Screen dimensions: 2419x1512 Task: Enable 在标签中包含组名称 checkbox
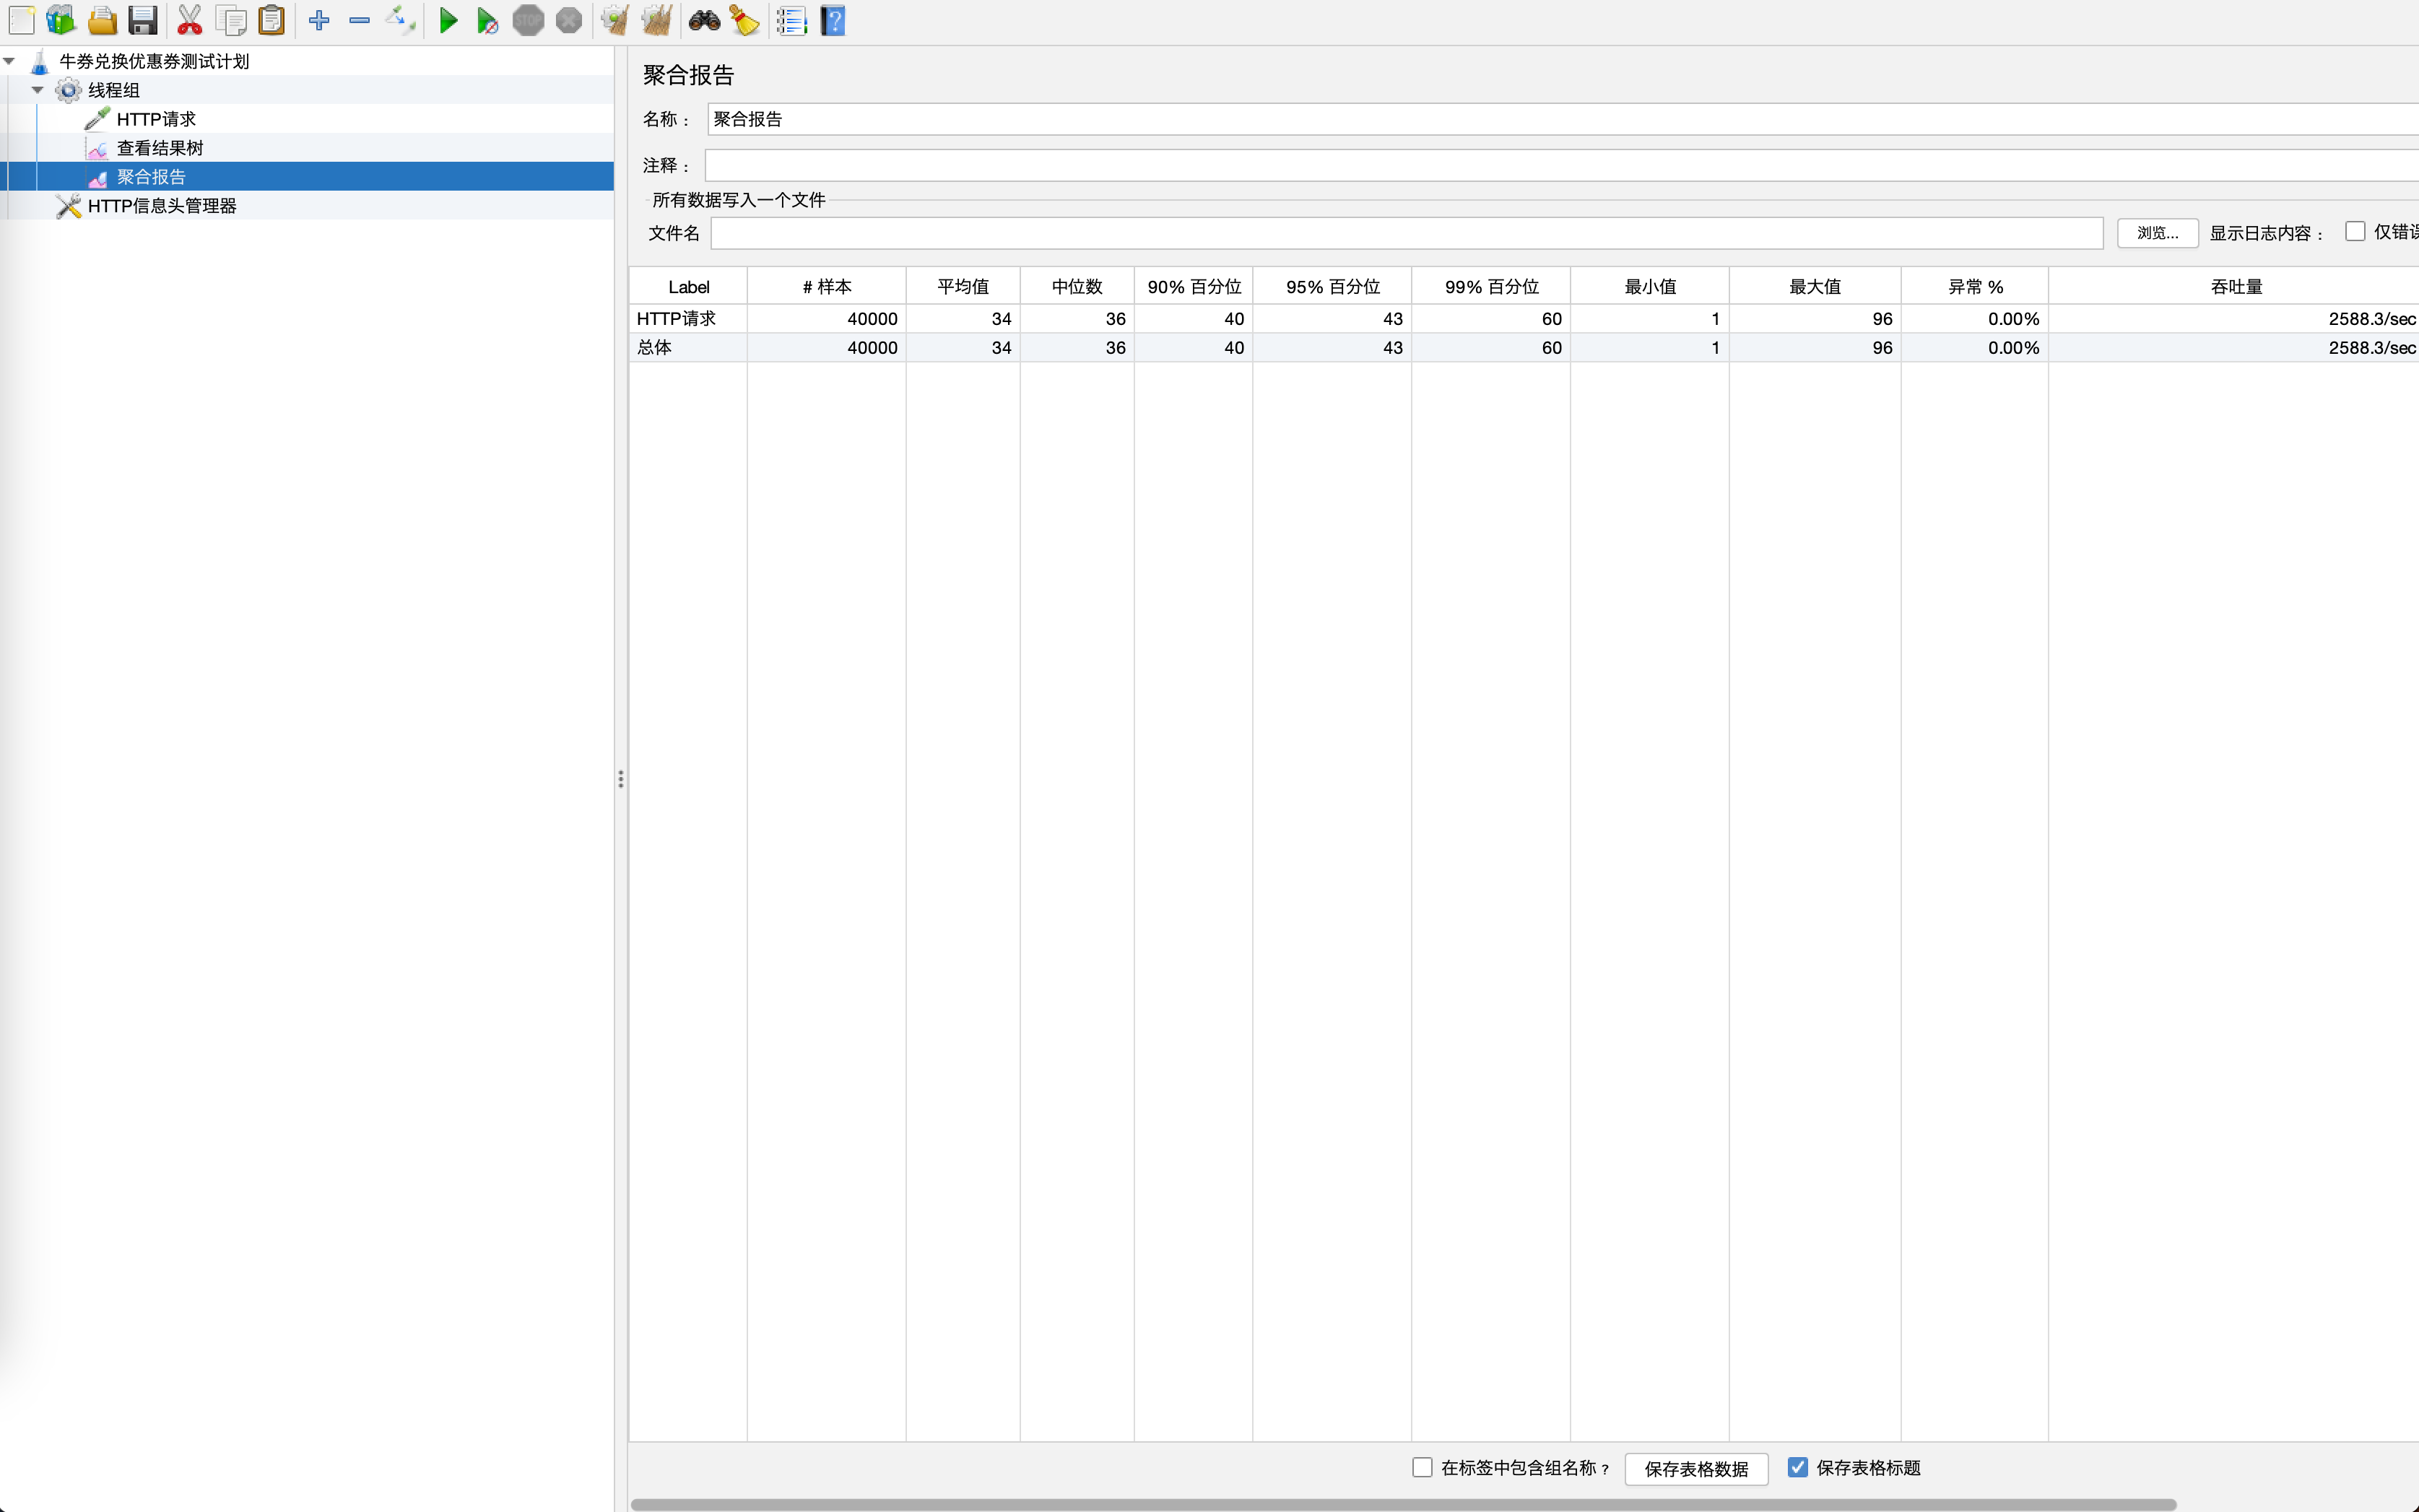(1422, 1467)
